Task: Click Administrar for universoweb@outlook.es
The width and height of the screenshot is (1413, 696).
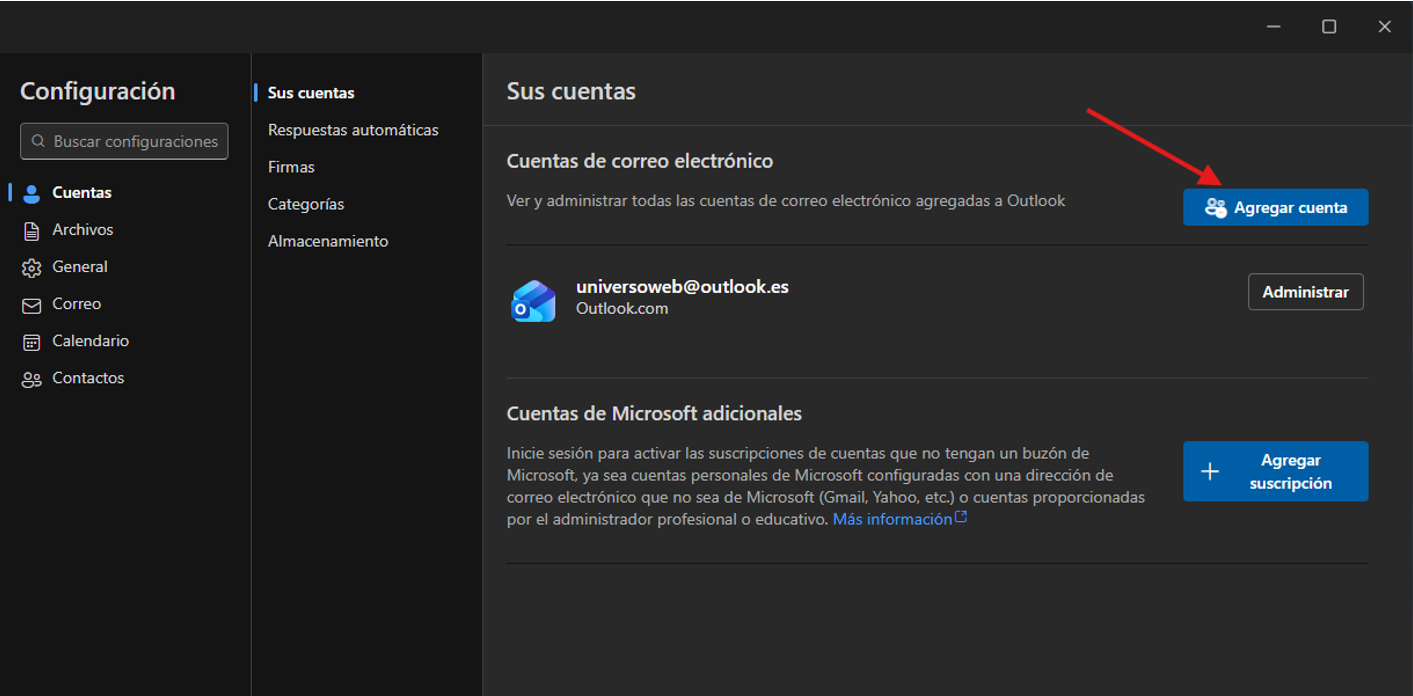Action: point(1305,292)
